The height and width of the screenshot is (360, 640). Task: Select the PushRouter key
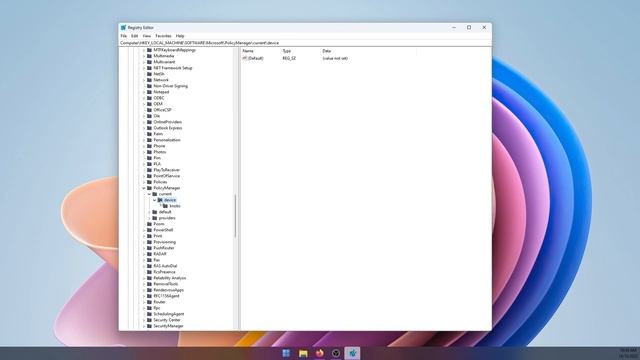[164, 248]
